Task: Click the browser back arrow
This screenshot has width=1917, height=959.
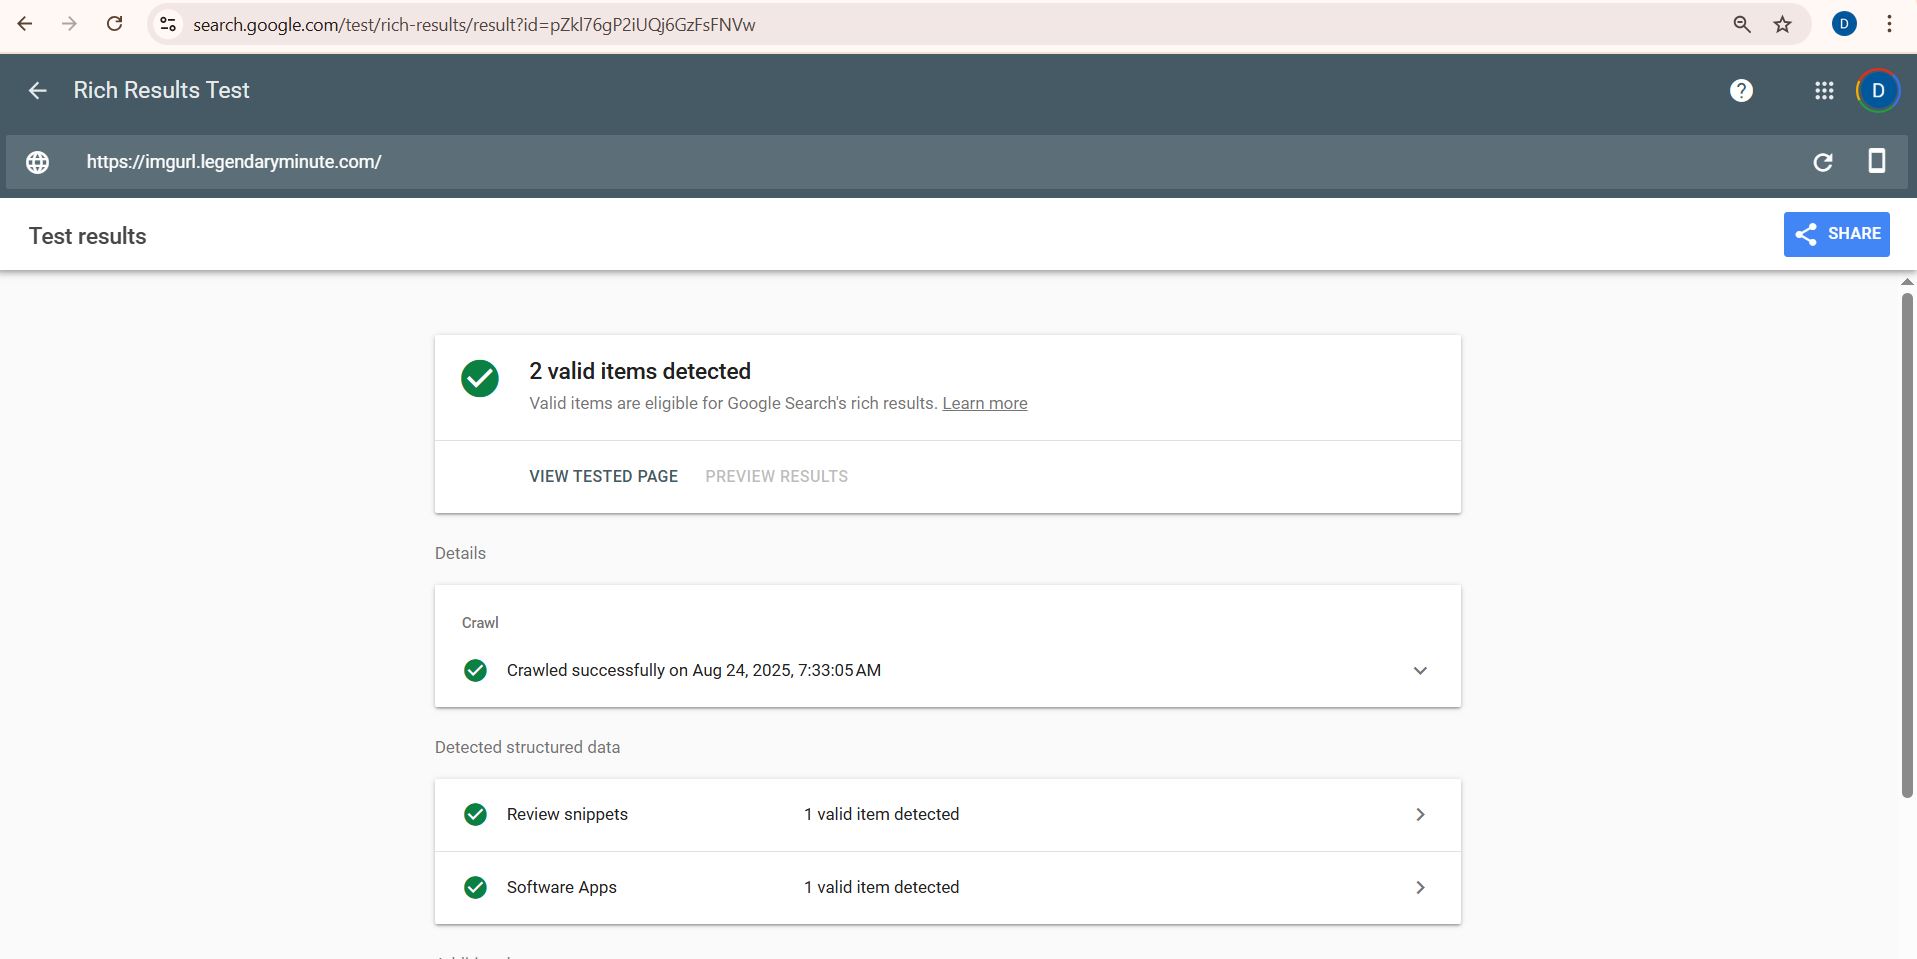Action: (25, 24)
